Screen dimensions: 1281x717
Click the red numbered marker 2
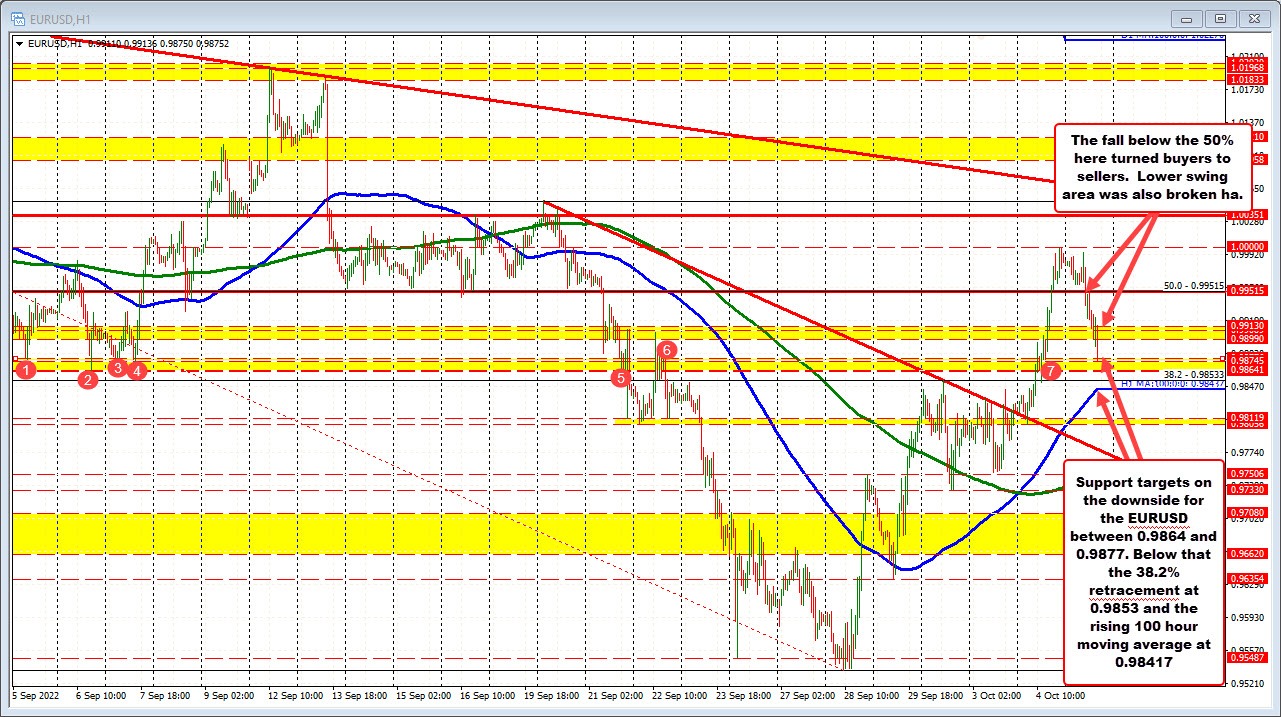(87, 380)
